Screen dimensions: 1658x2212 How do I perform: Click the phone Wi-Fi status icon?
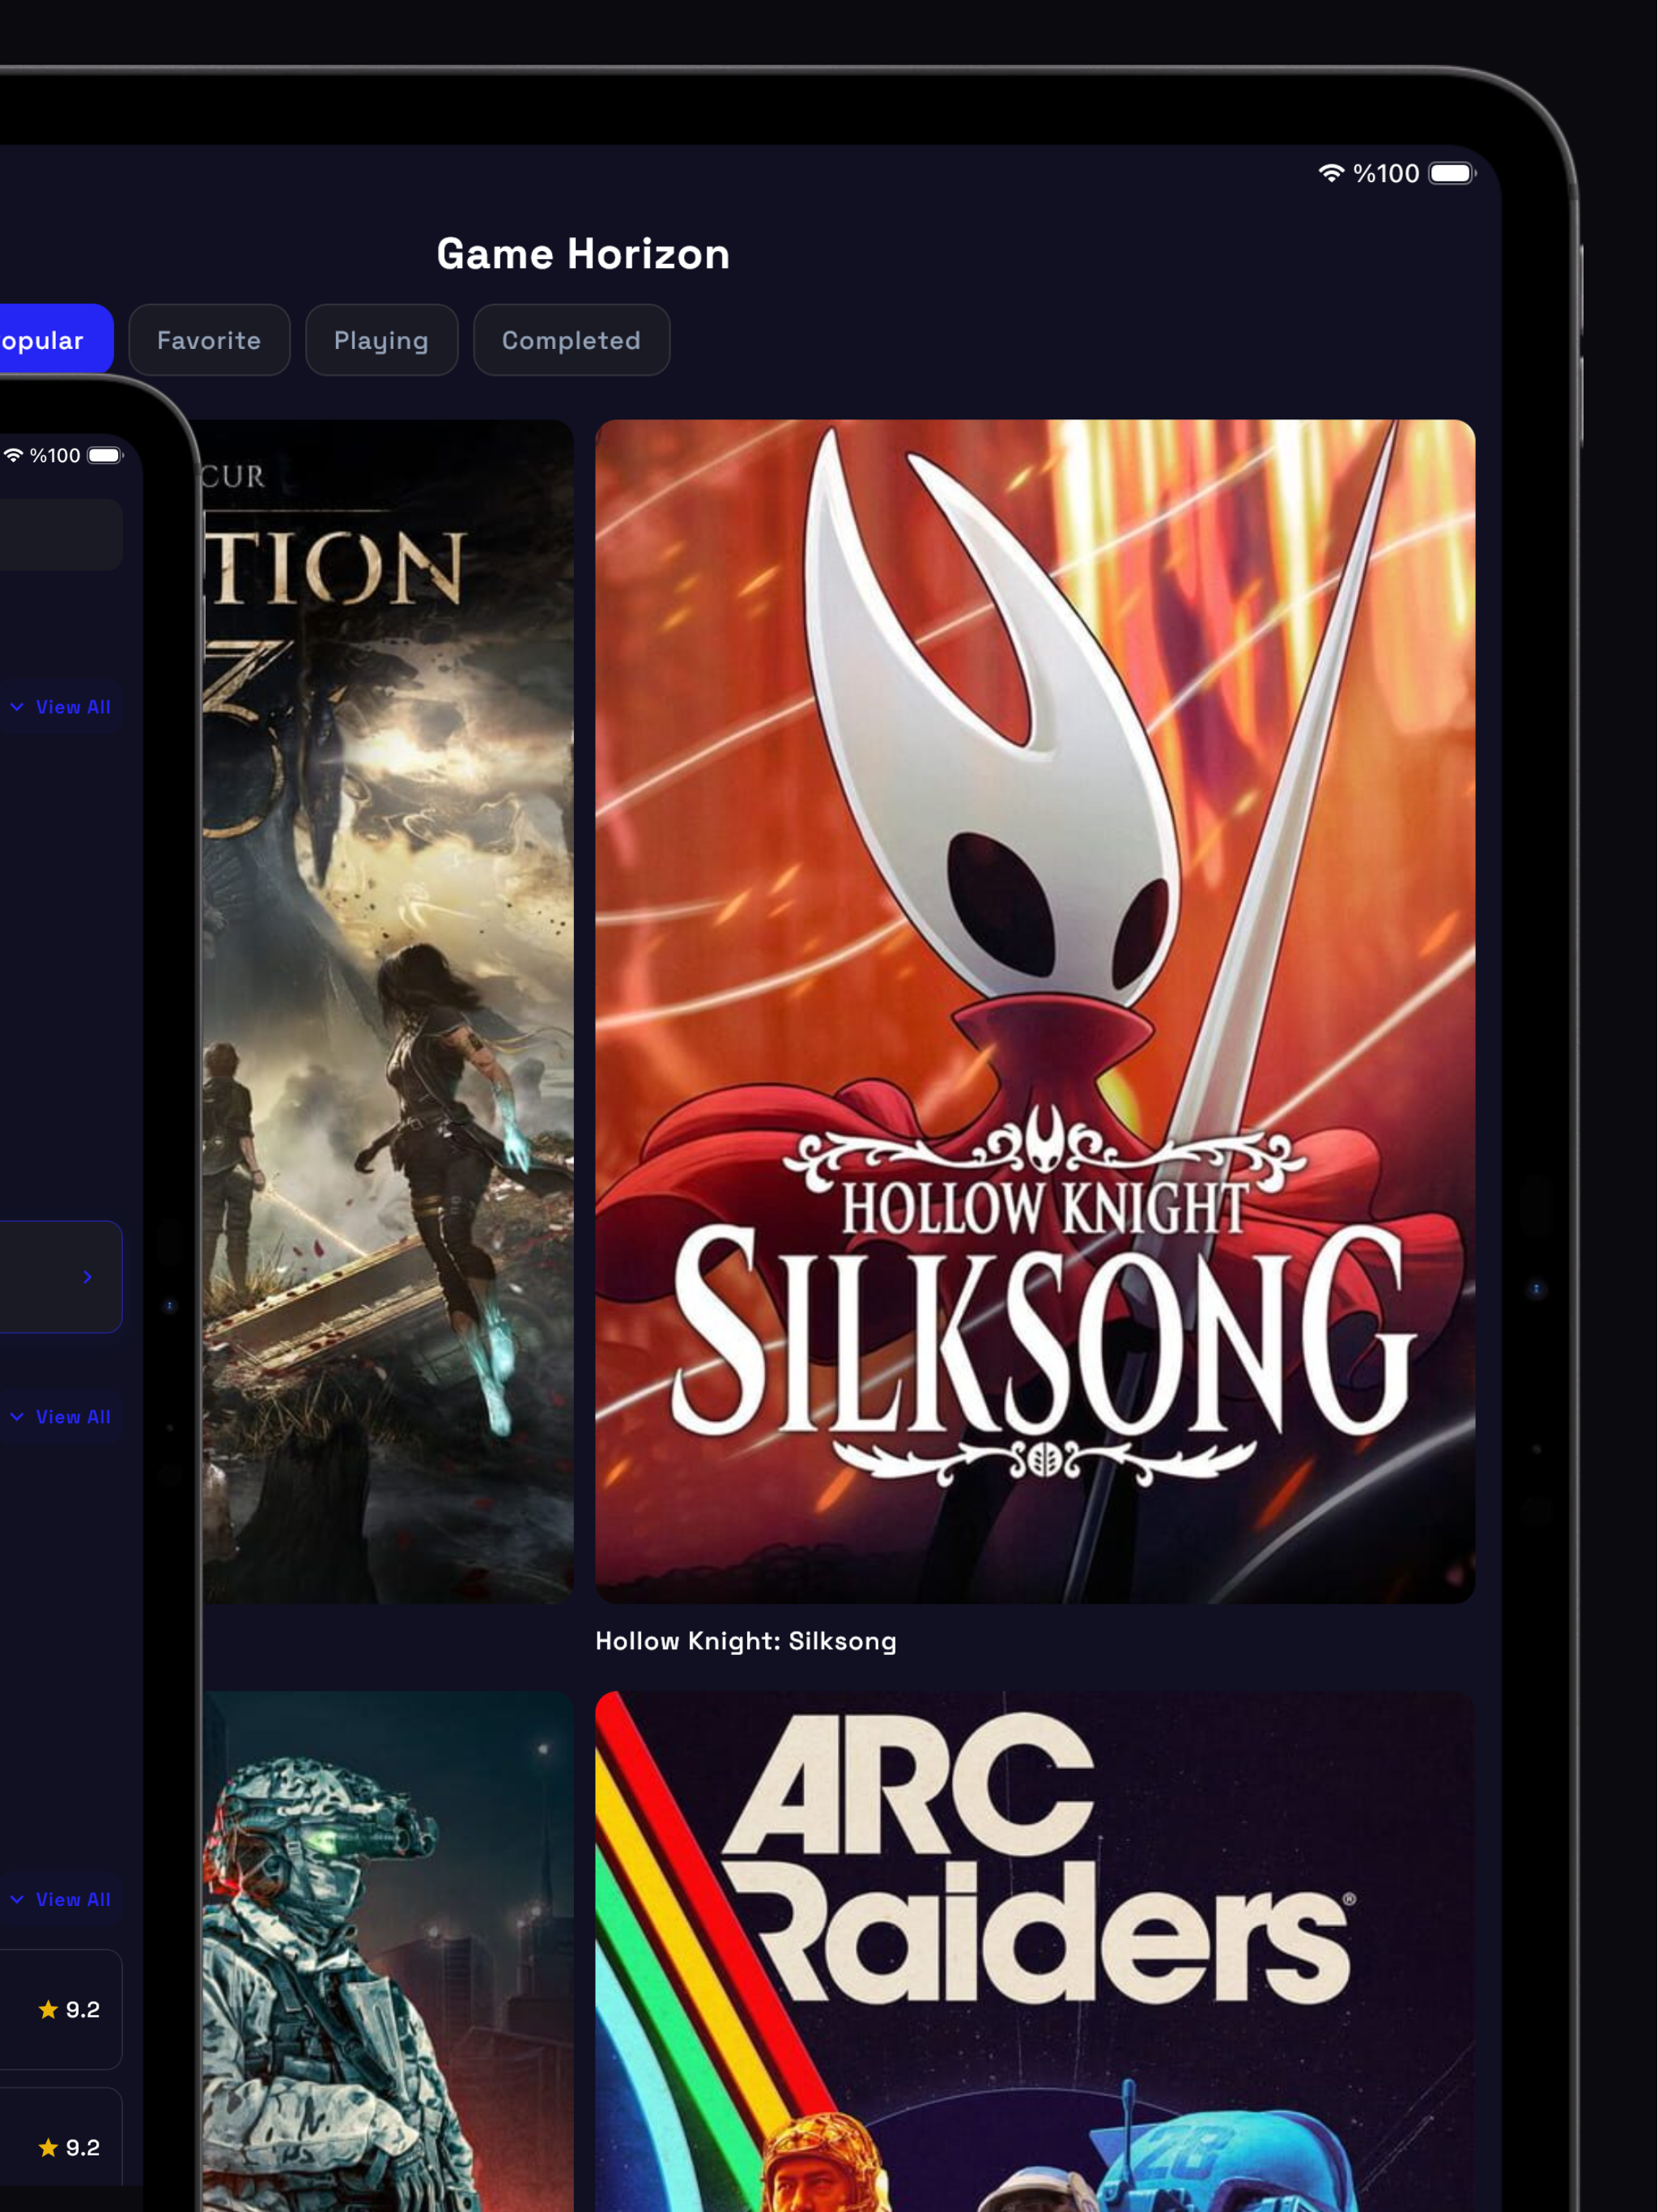tap(14, 455)
